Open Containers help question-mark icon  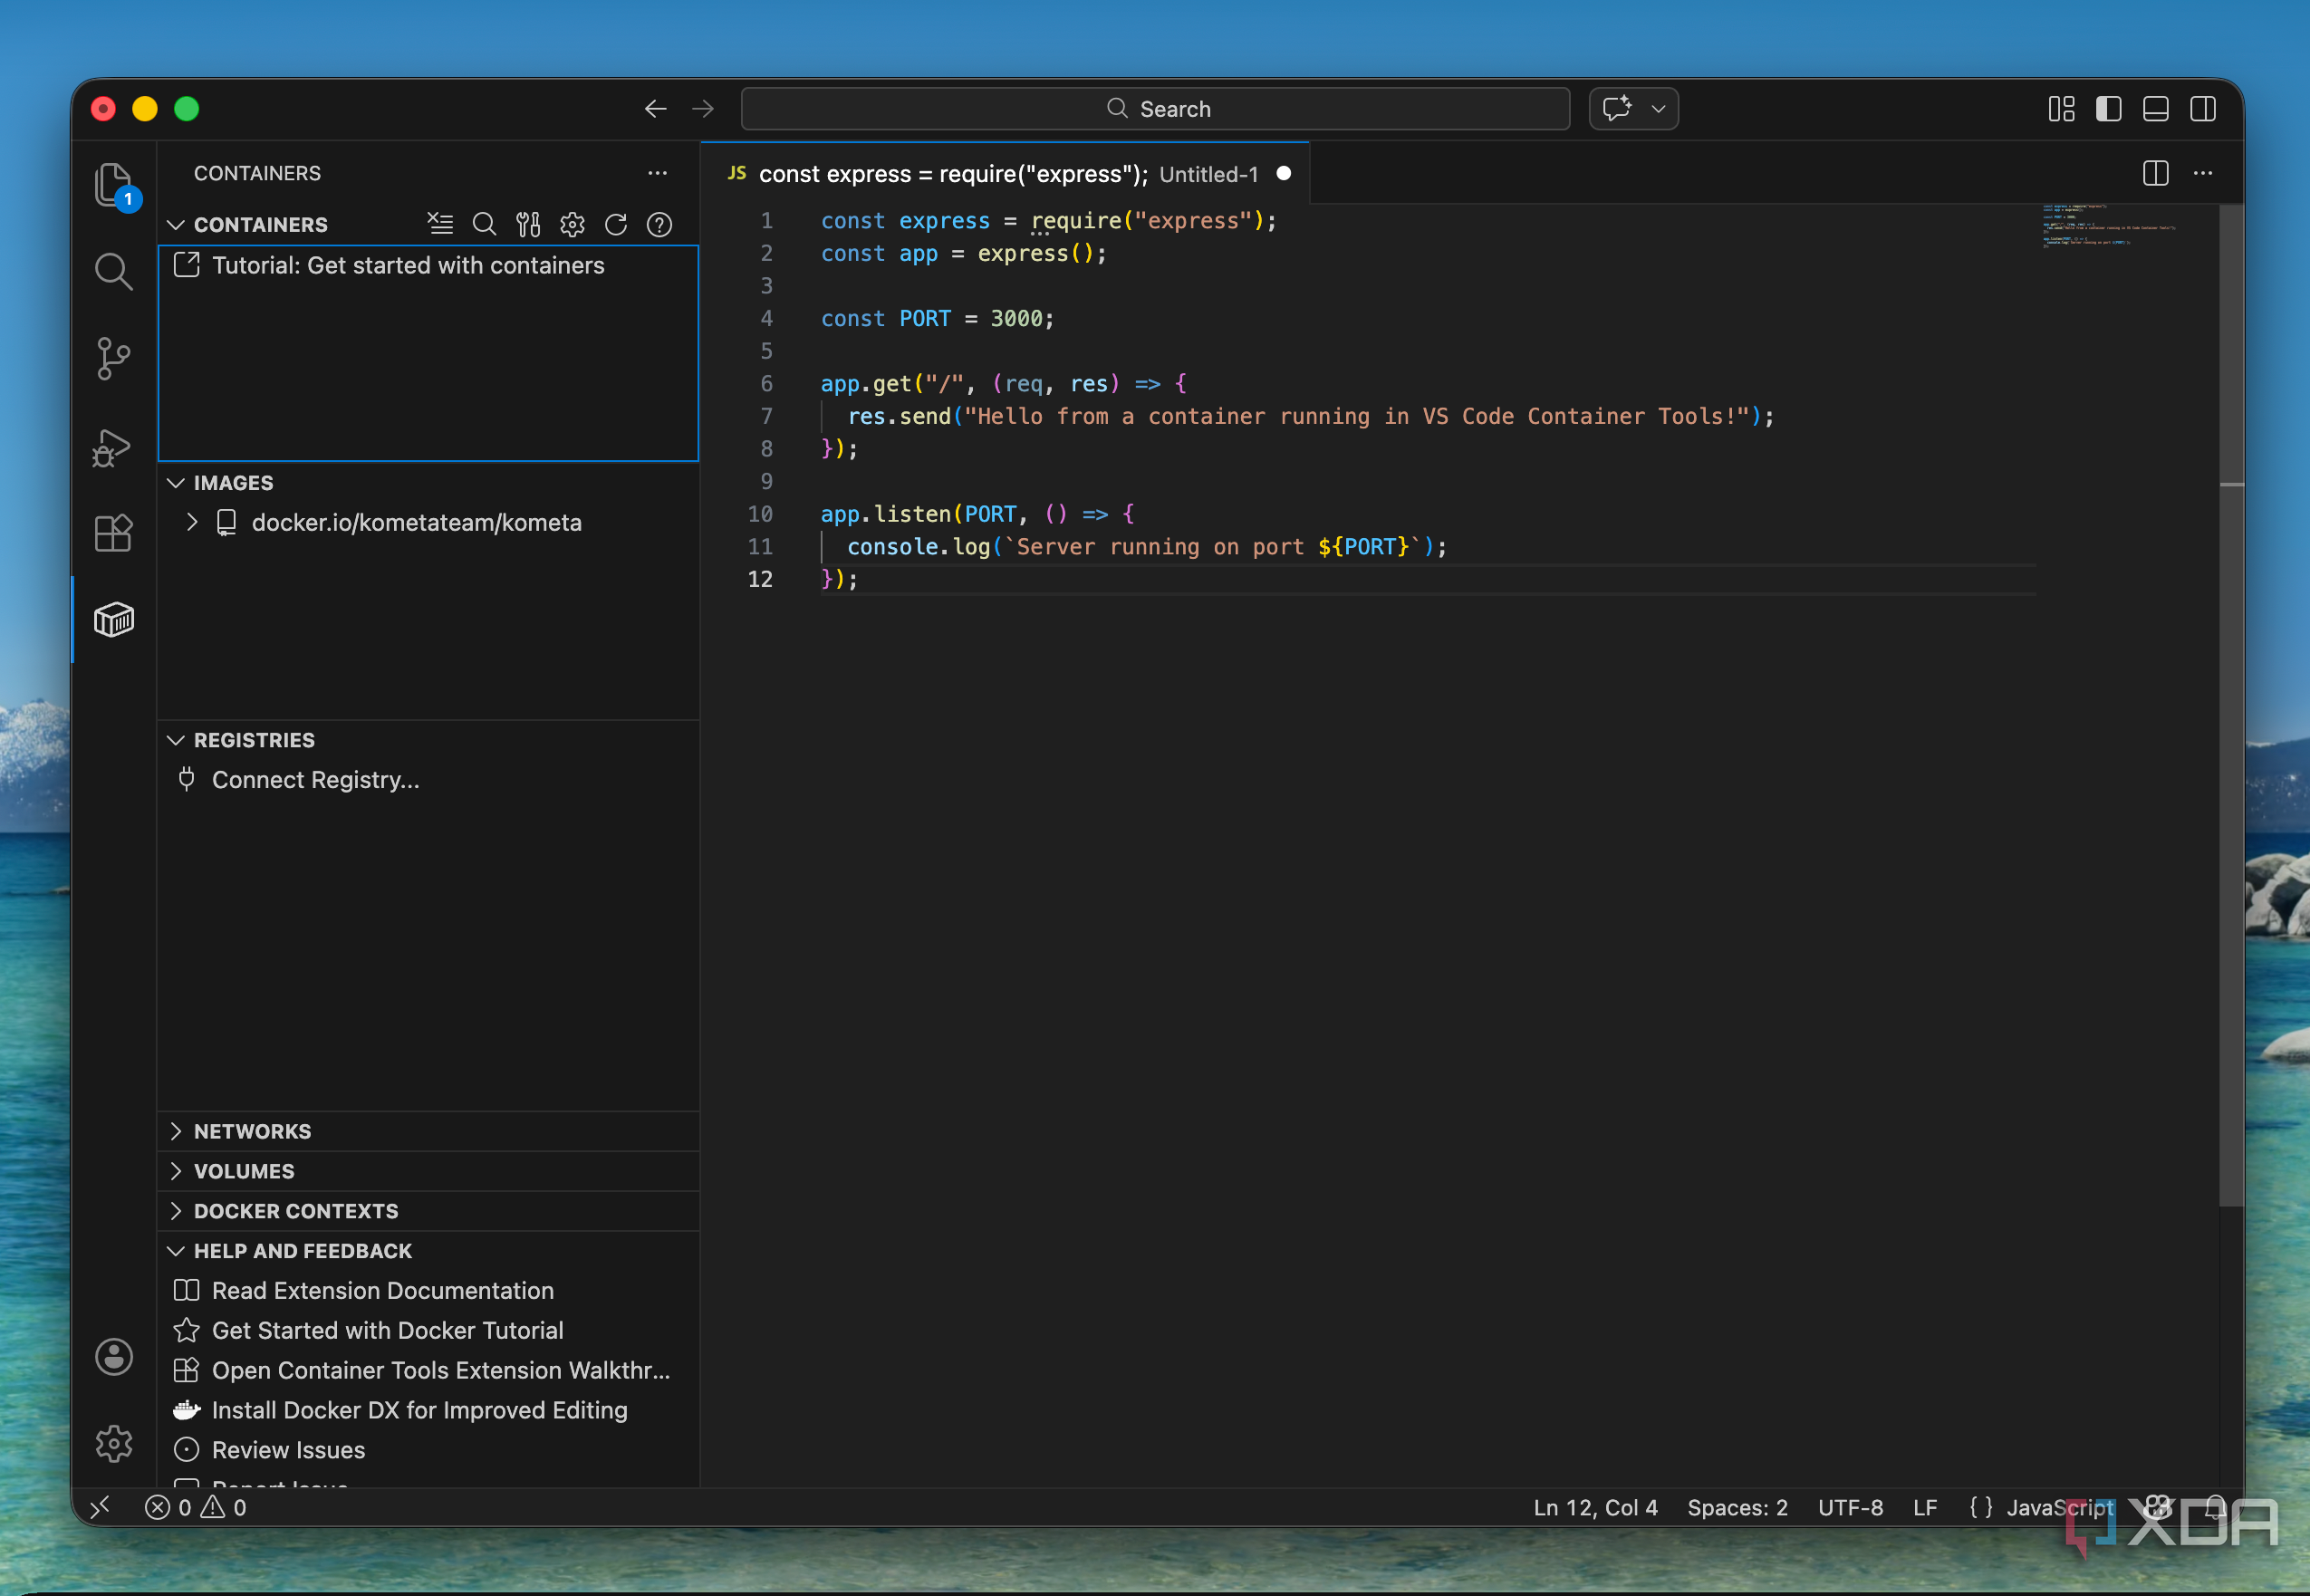(x=660, y=224)
